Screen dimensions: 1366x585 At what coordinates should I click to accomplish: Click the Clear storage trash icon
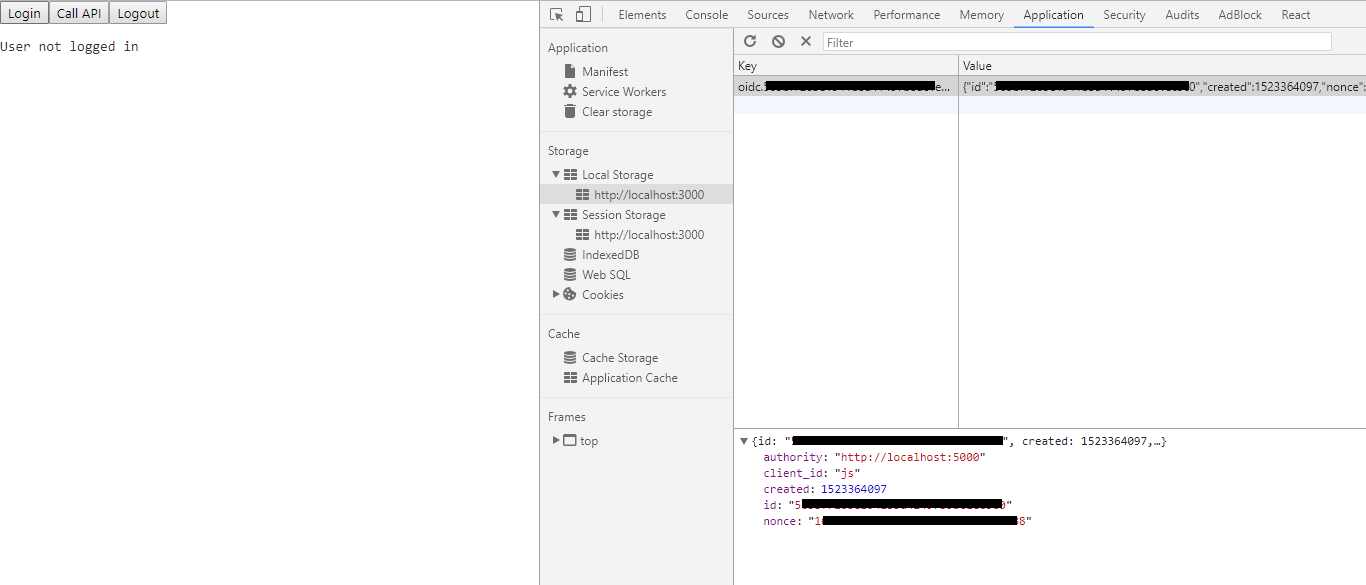(570, 111)
